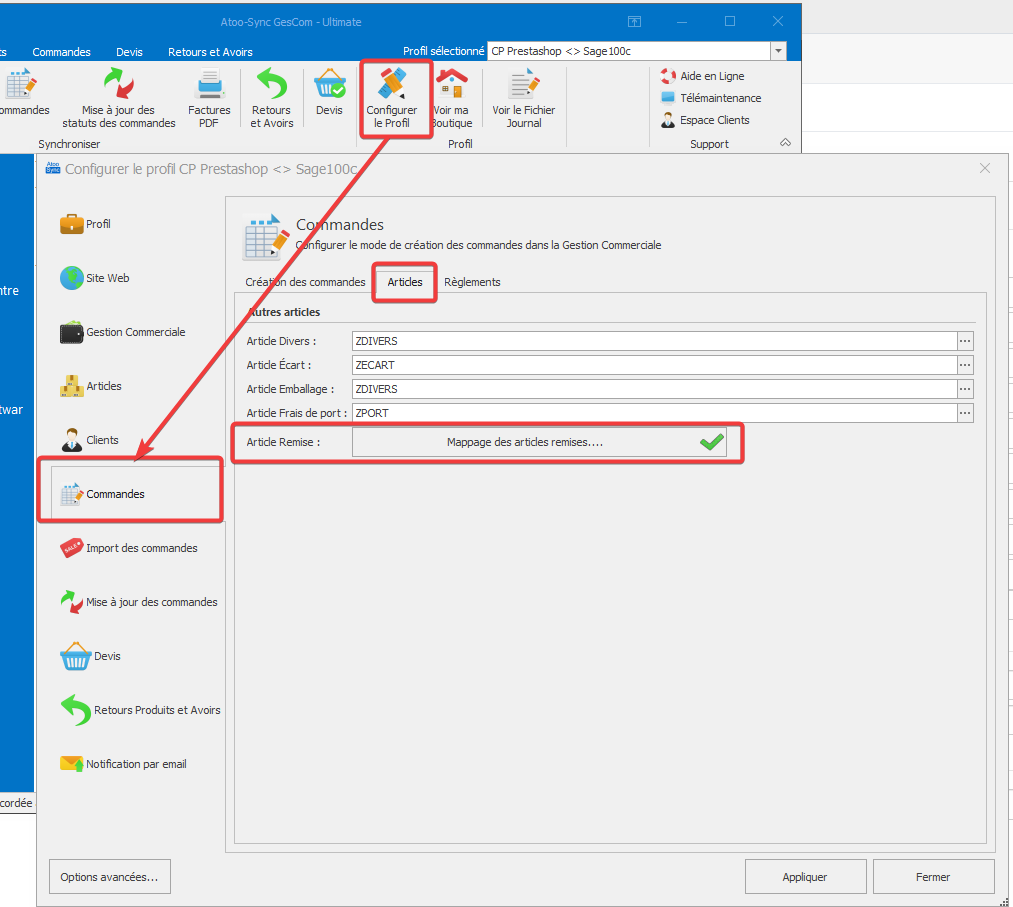Browse Article Écart with ellipsis button
1013x907 pixels.
[965, 365]
